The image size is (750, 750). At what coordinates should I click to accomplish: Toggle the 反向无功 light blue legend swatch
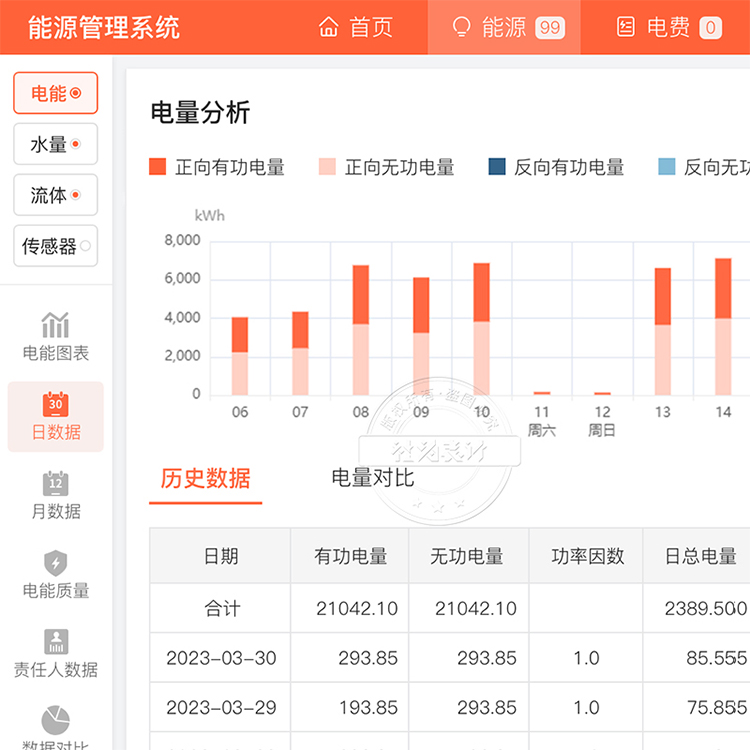667,167
